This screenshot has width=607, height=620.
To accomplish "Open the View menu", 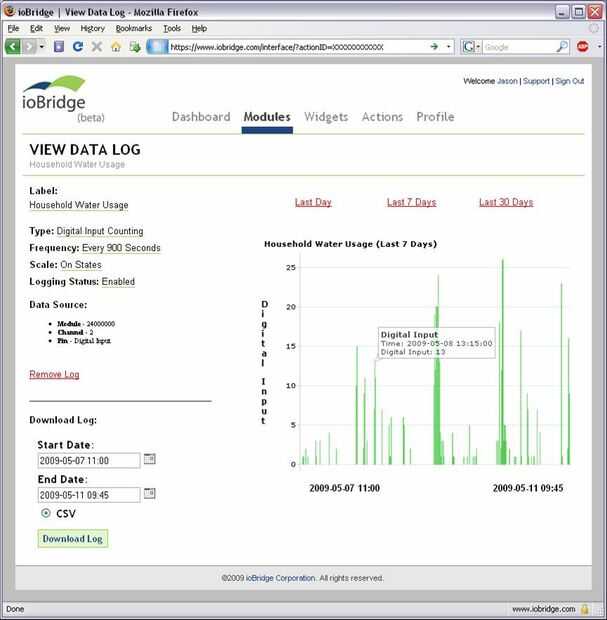I will click(x=62, y=28).
